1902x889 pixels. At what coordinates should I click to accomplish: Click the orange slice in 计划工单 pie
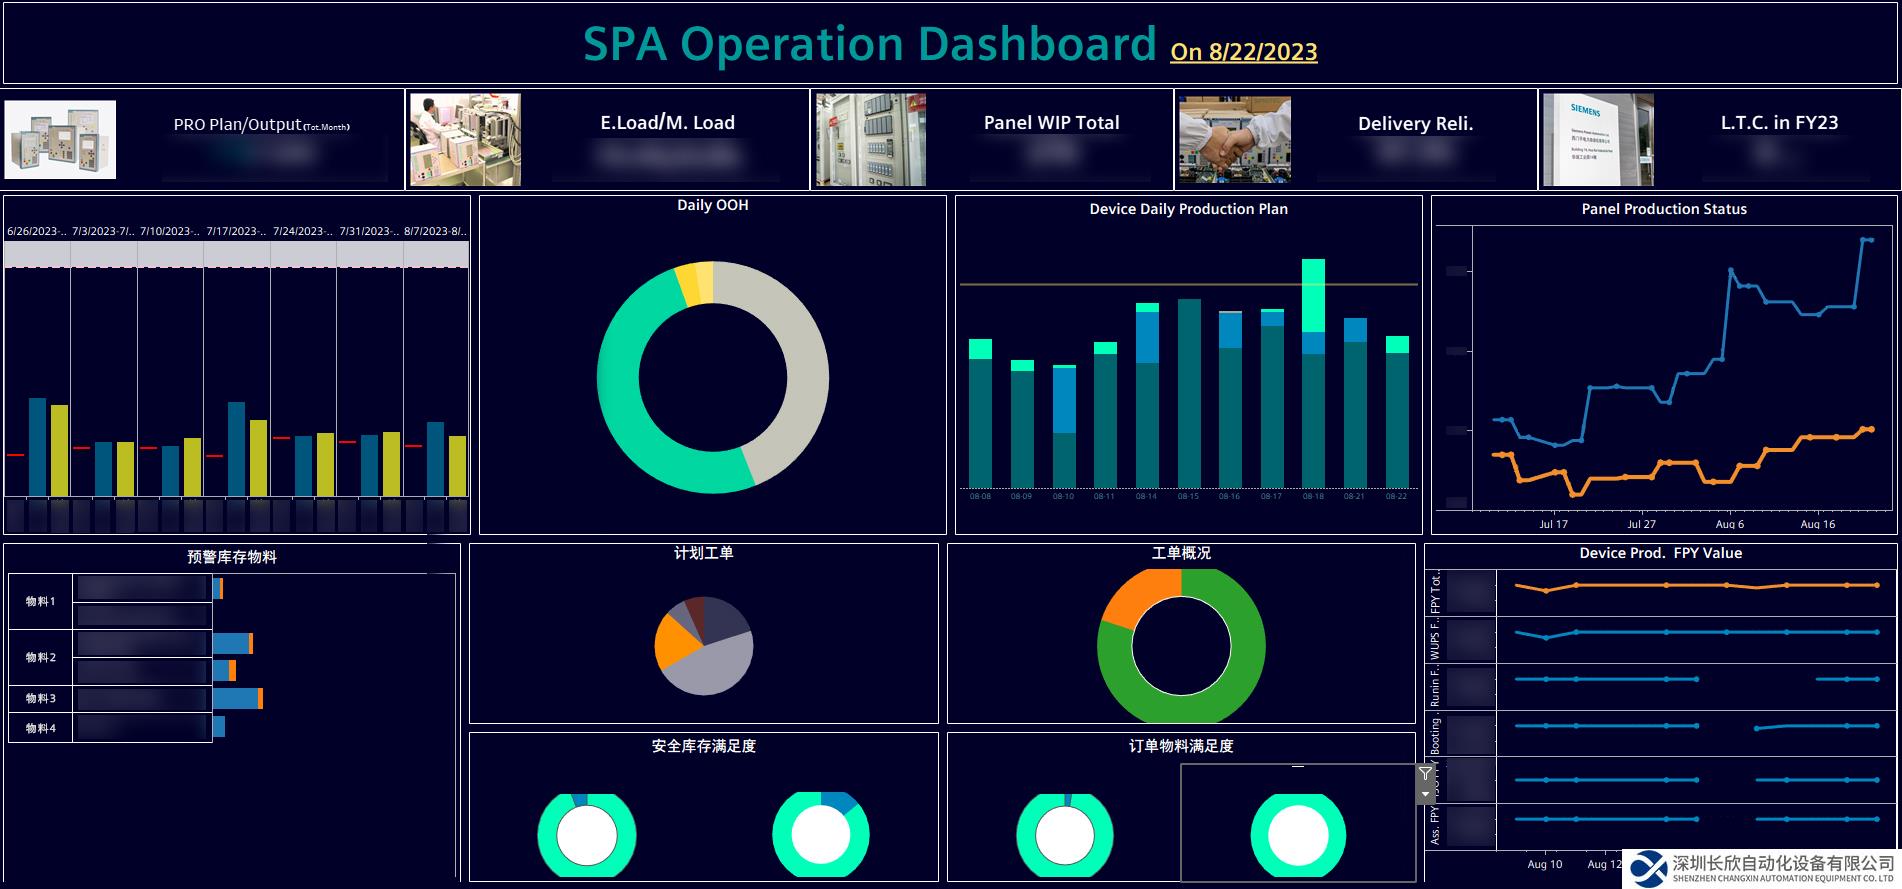[673, 642]
